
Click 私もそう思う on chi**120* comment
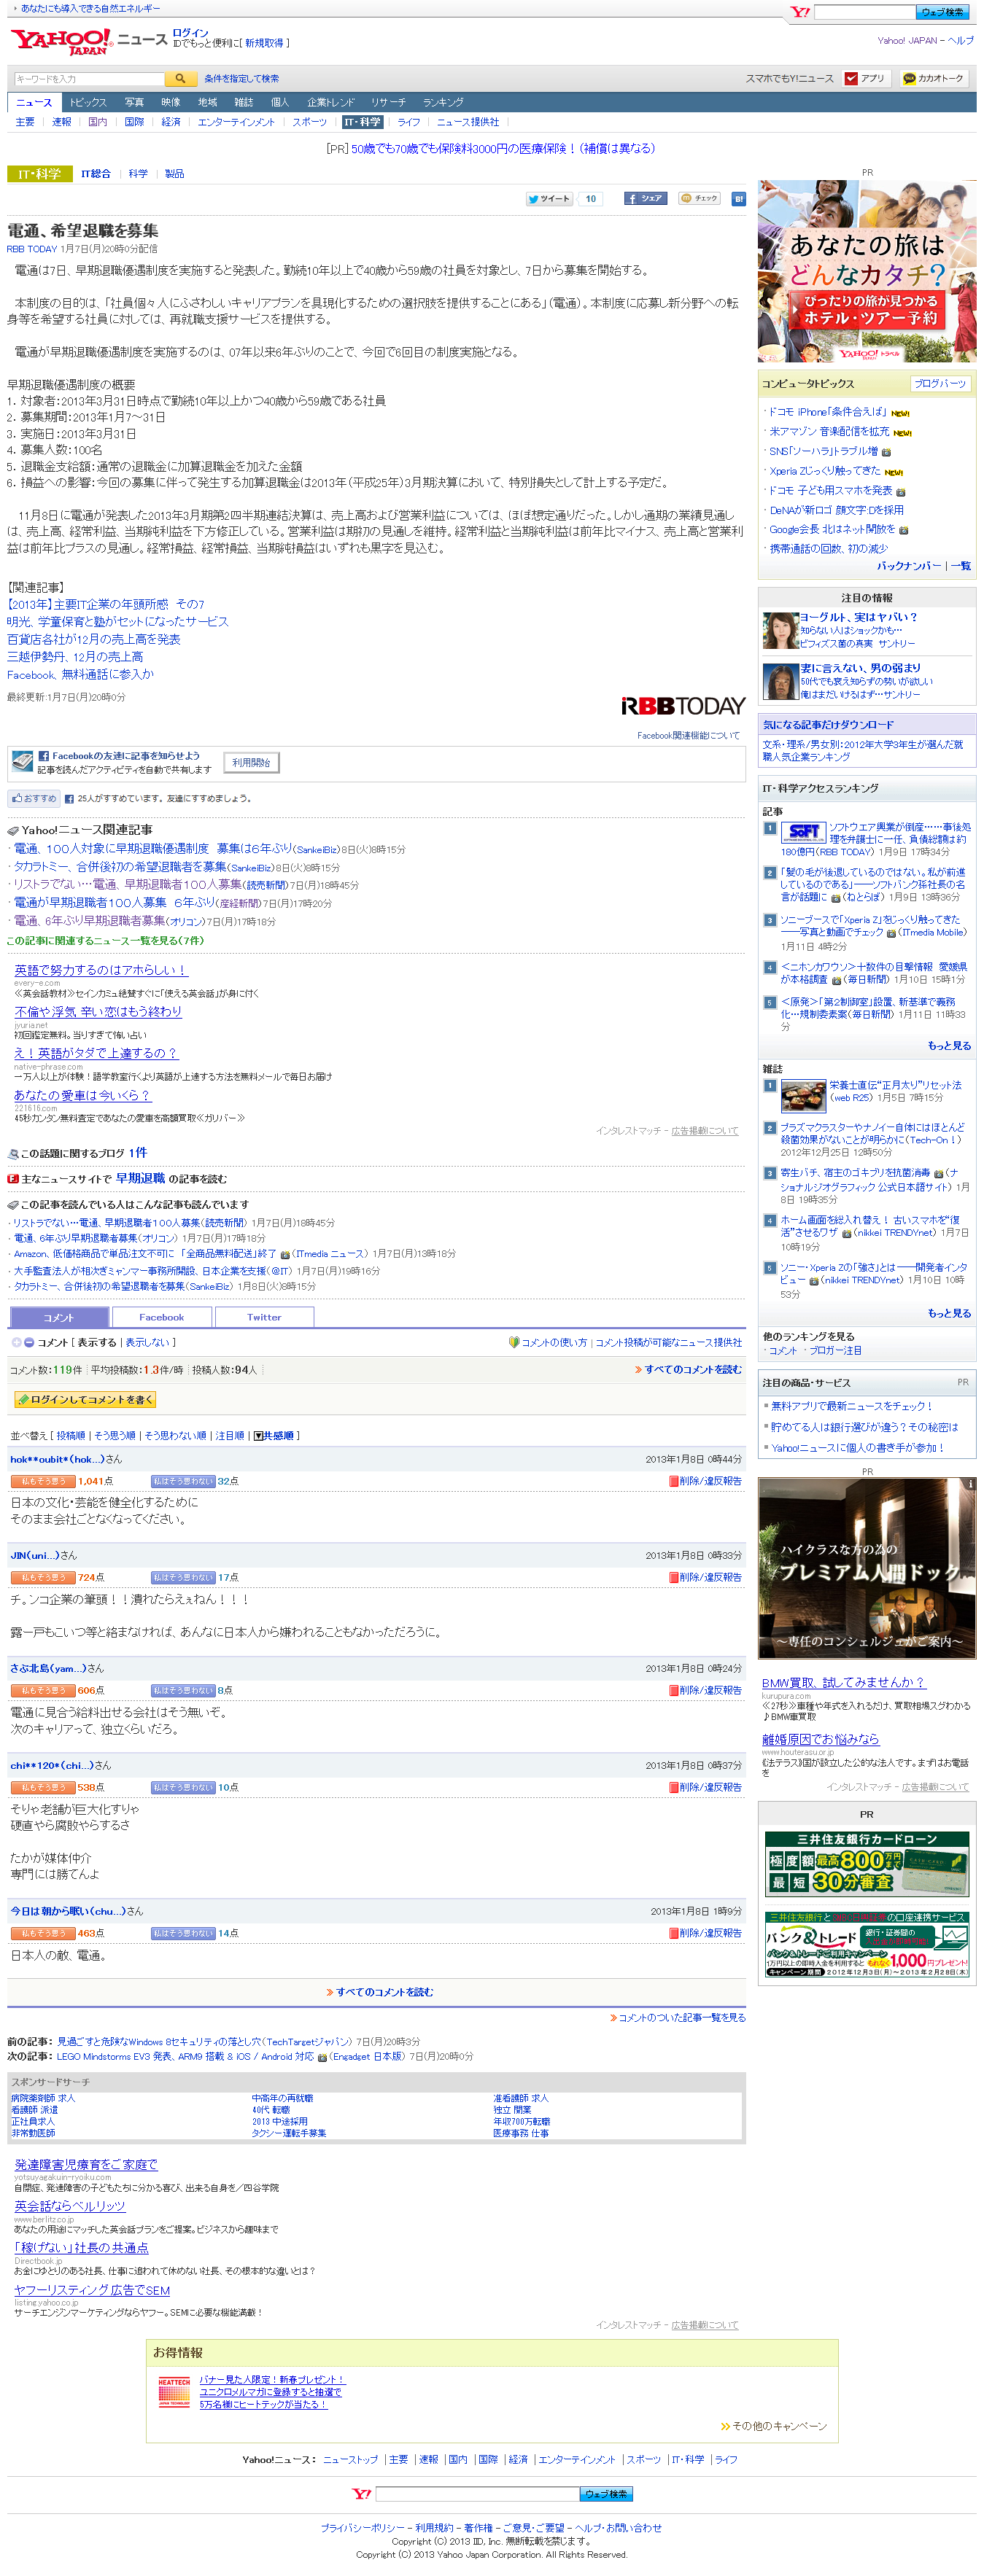(43, 1787)
